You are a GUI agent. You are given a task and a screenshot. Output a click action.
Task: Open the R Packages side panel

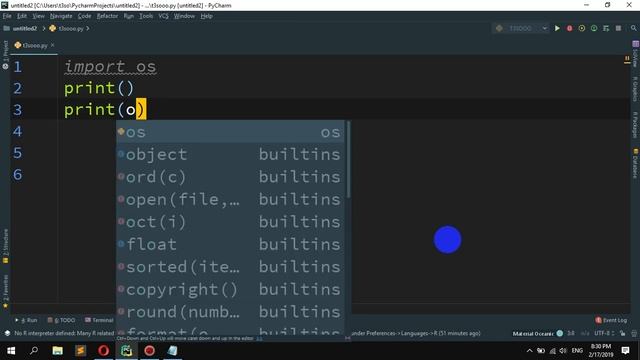point(635,124)
